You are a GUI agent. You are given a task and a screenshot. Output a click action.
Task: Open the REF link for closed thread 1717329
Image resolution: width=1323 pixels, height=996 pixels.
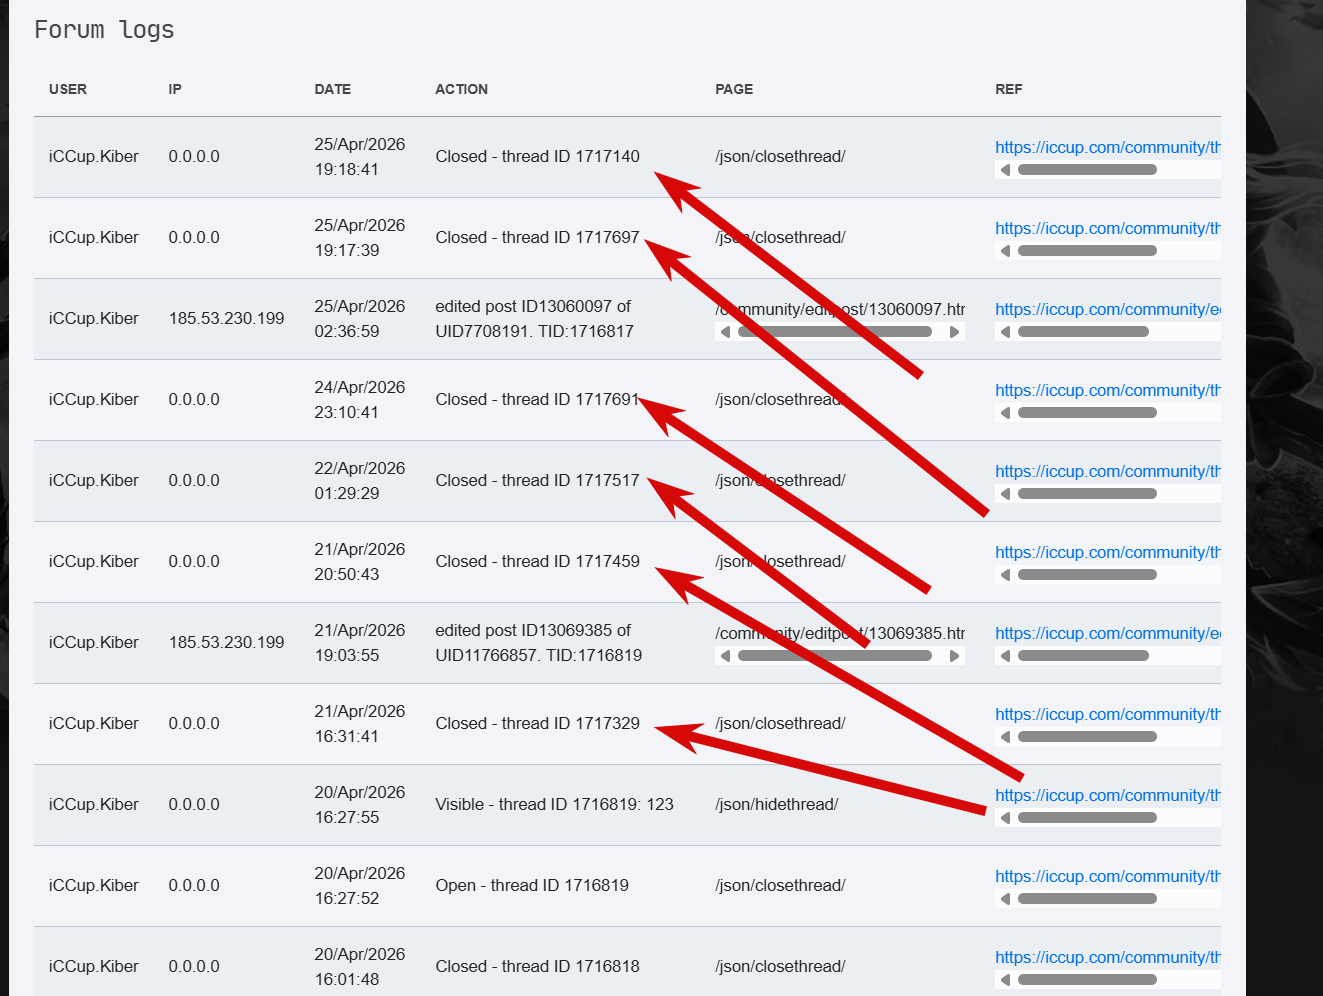pyautogui.click(x=1108, y=714)
